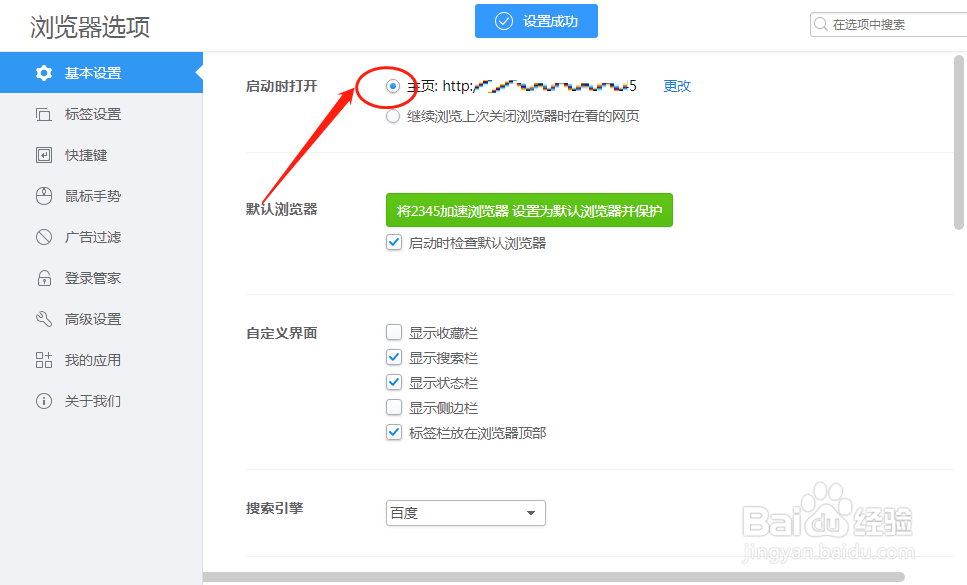Click the 我的应用 grid icon

point(44,360)
